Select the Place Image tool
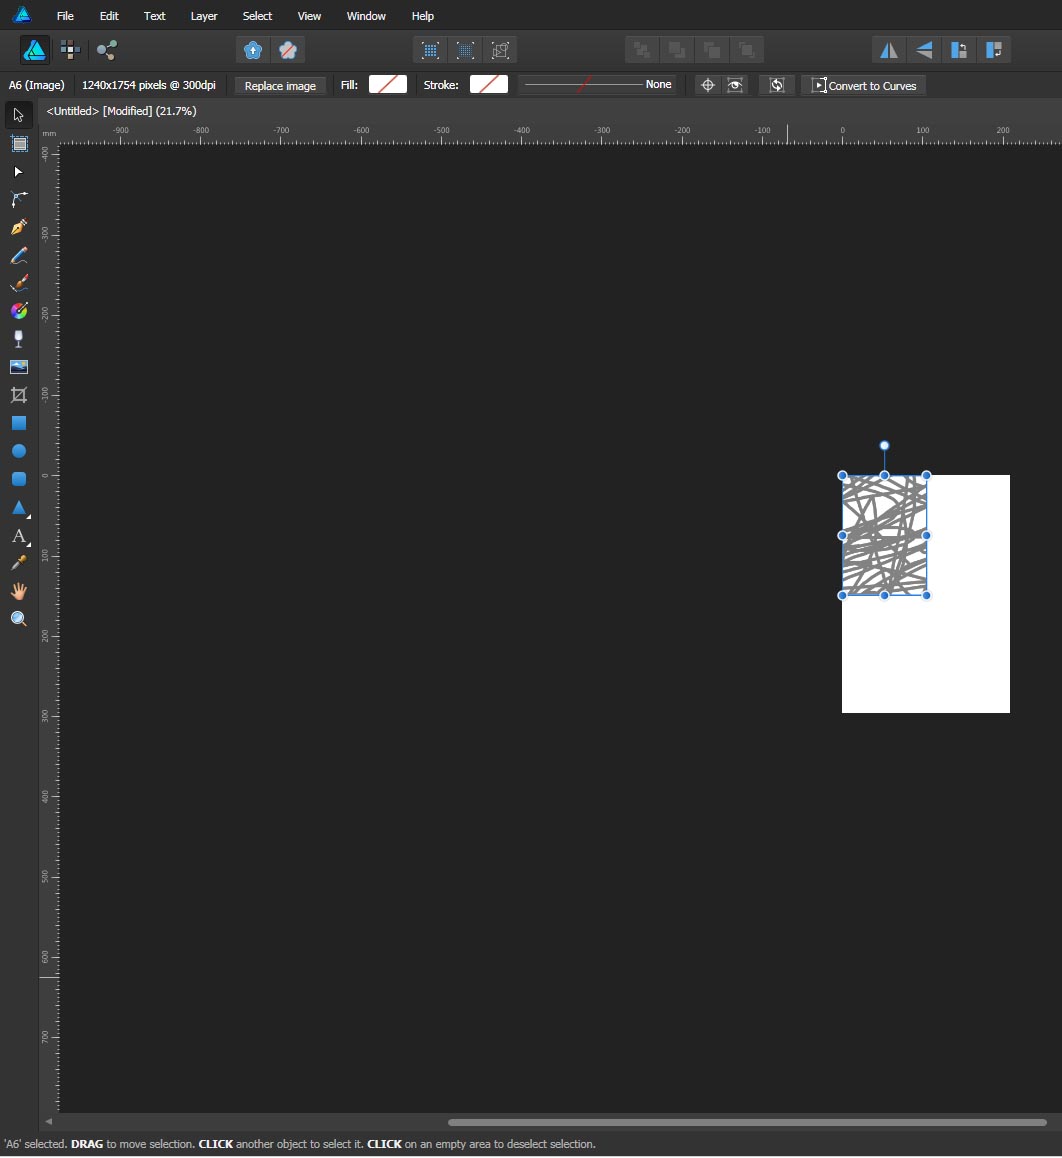 (x=18, y=367)
